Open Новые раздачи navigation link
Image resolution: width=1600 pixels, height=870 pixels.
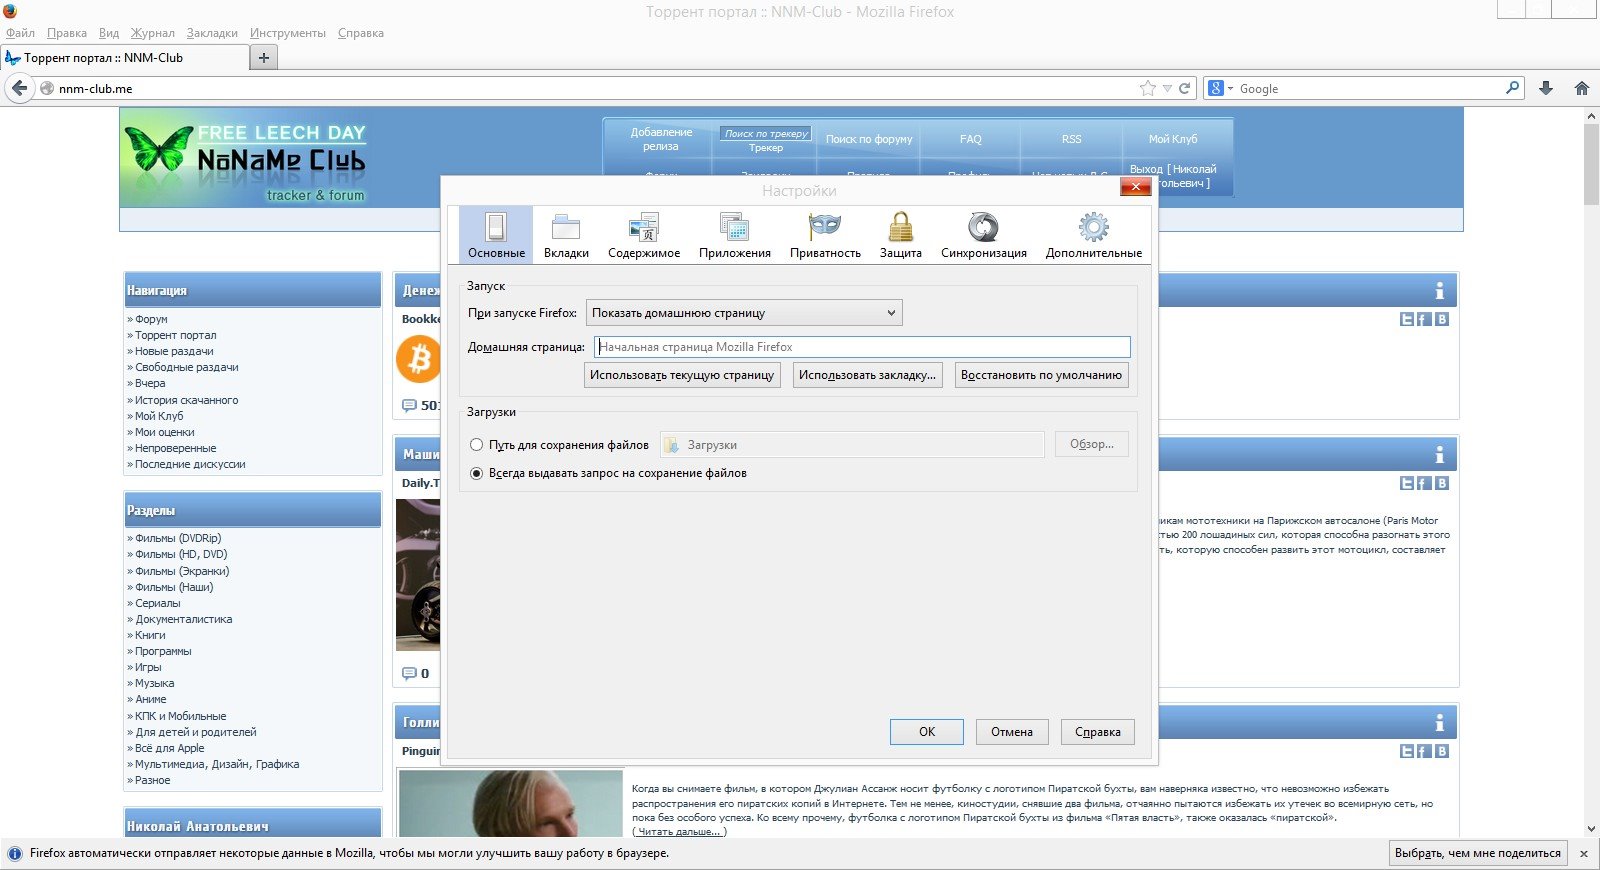pos(174,351)
